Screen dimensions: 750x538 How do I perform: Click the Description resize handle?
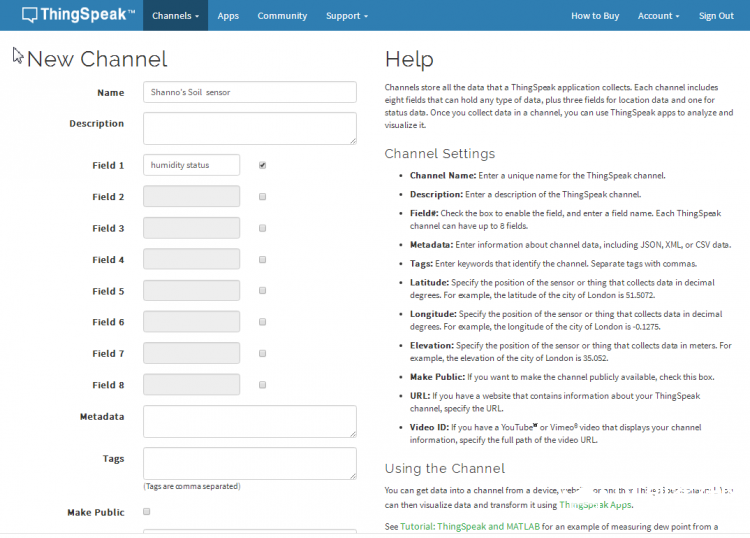point(353,141)
